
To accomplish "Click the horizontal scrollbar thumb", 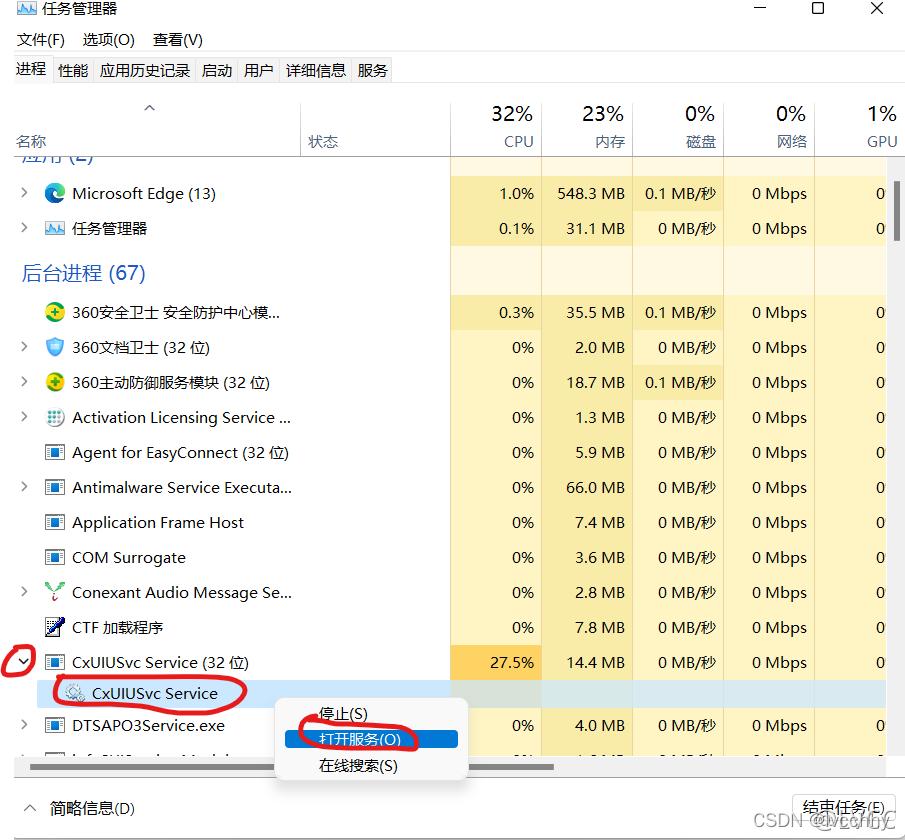I will [x=291, y=767].
